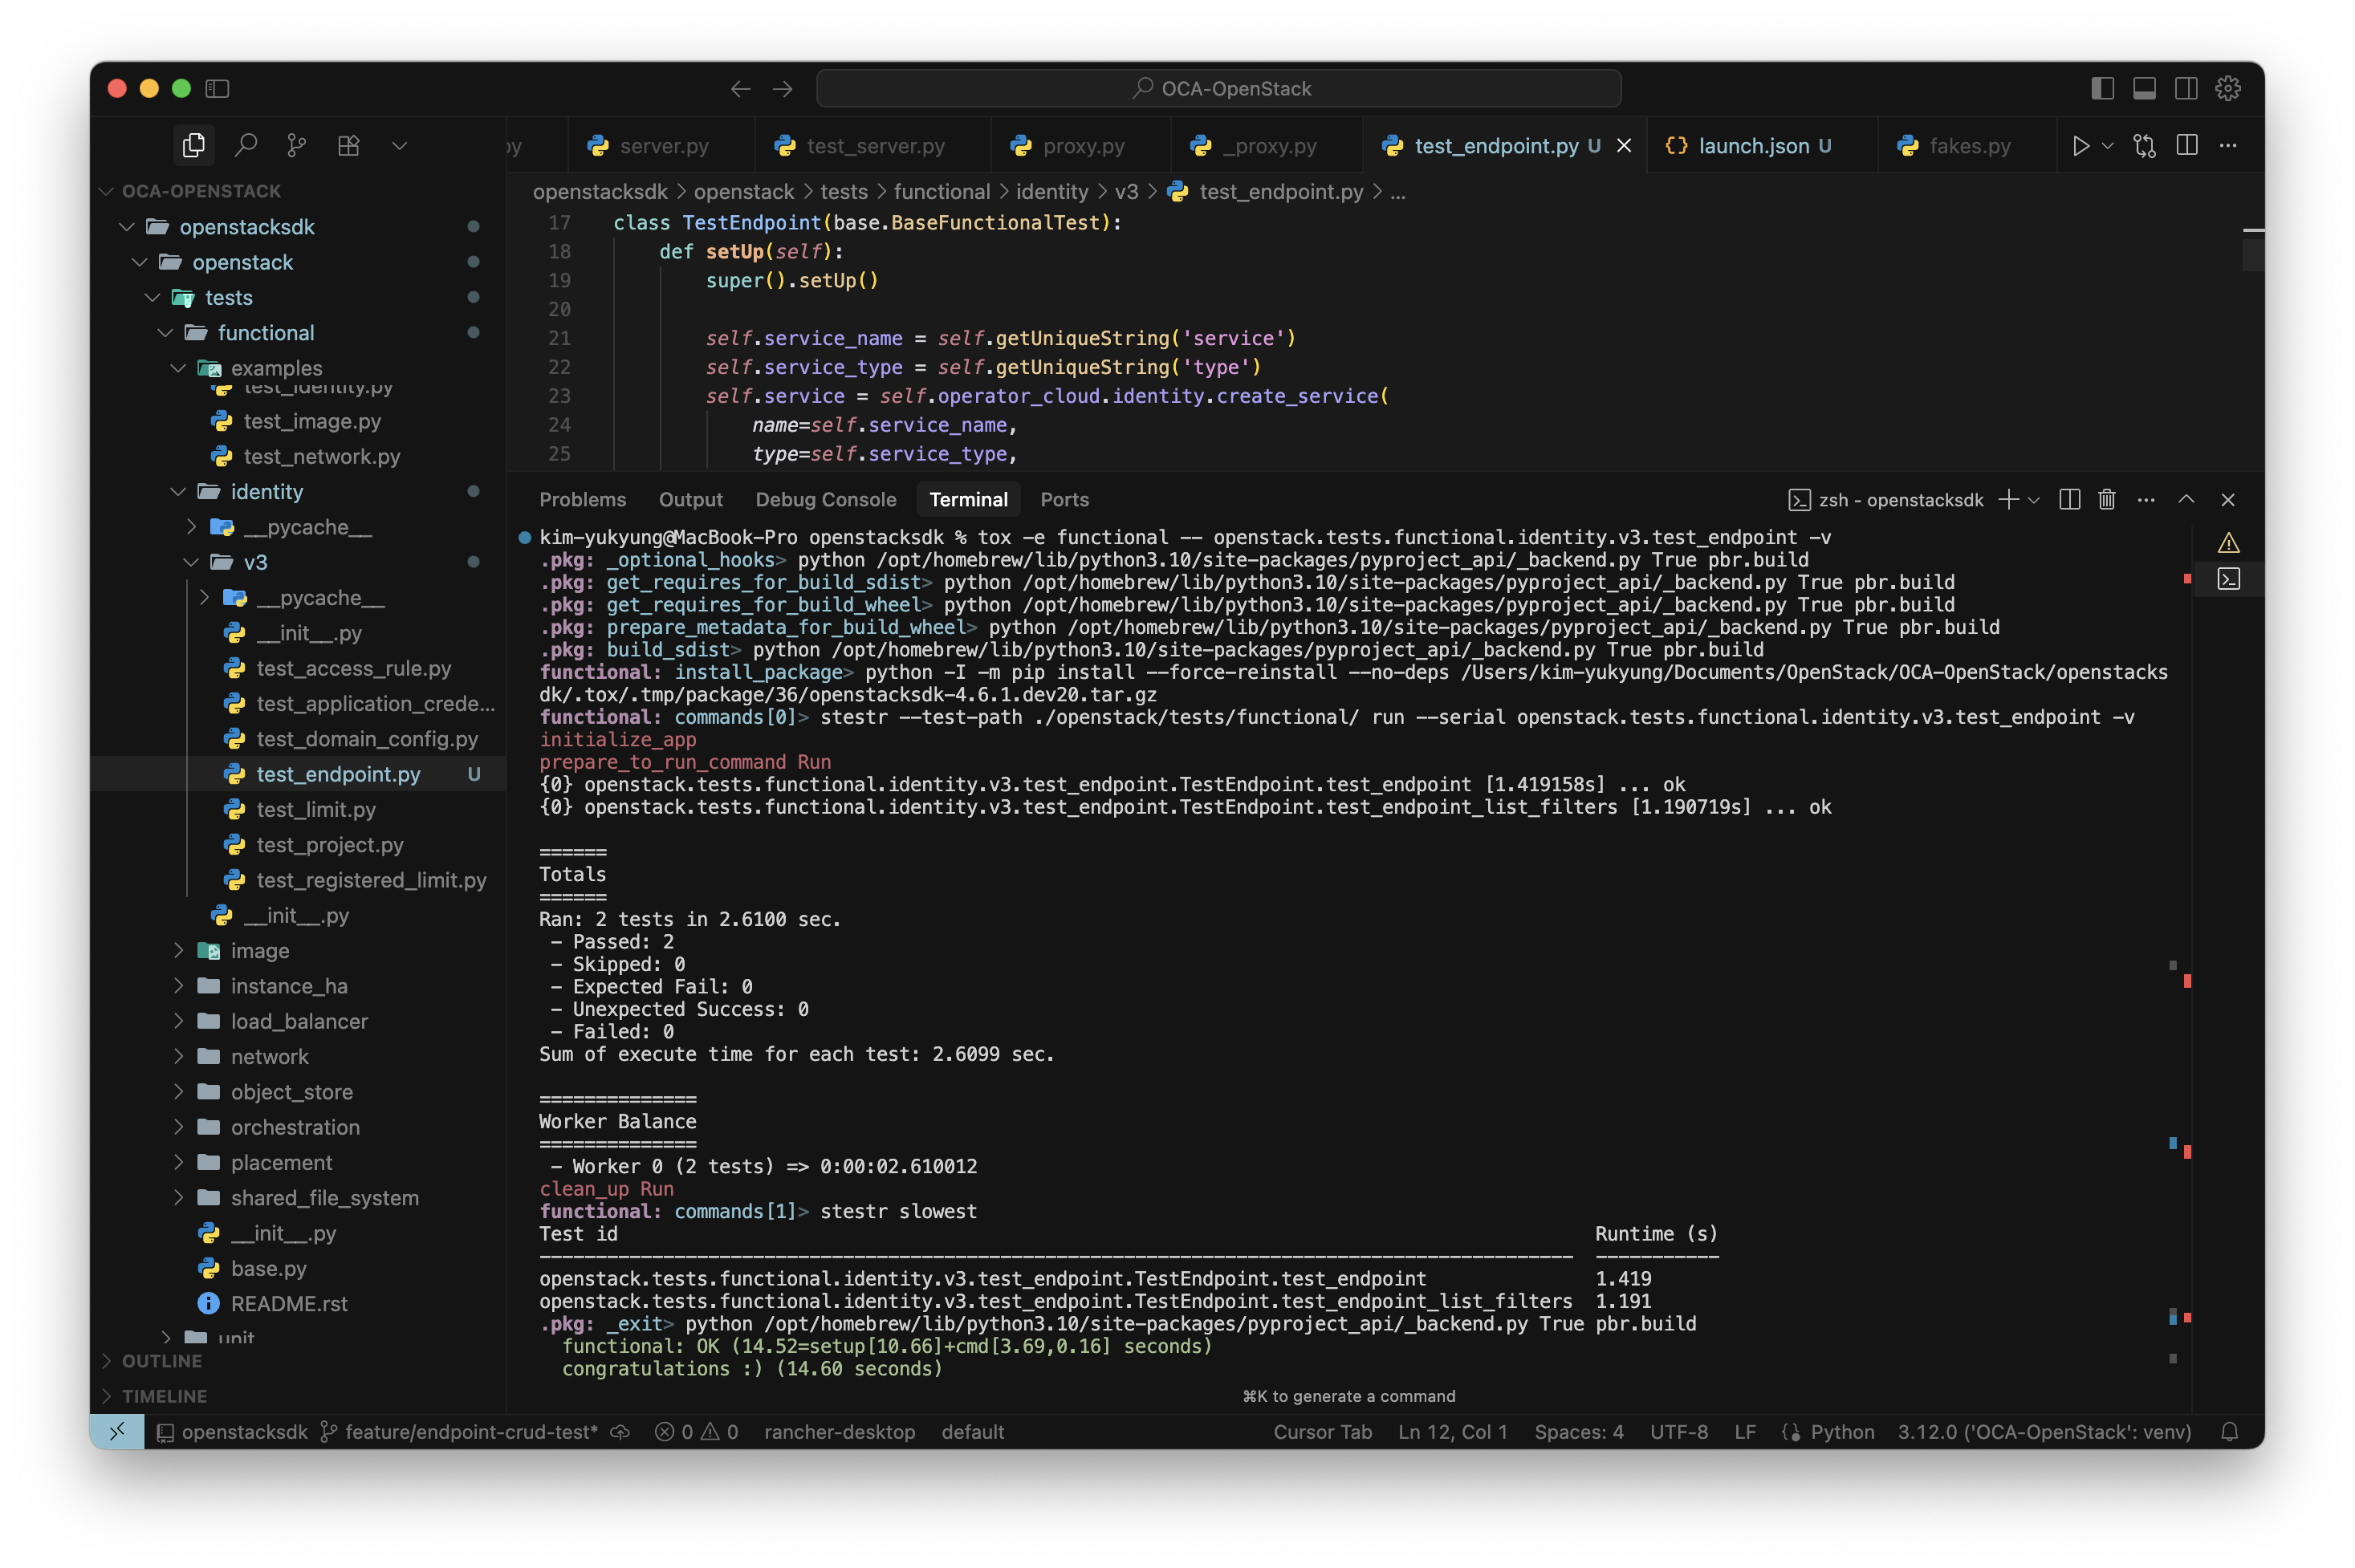Toggle bottom panel layout icon
Viewport: 2355px width, 1568px height.
2144,88
